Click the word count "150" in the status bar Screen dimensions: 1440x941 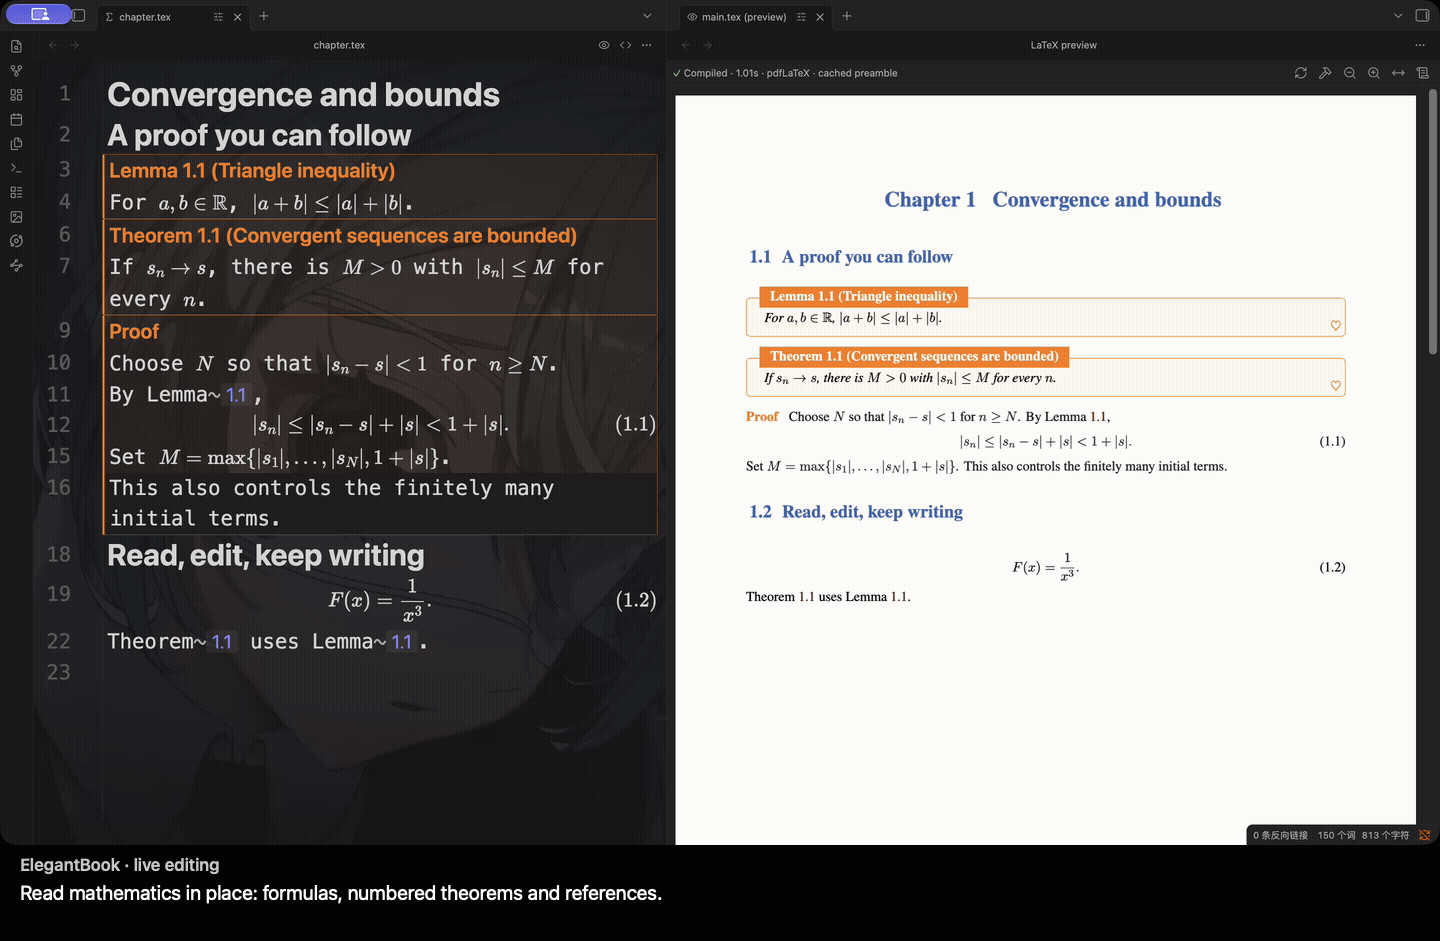click(1336, 835)
